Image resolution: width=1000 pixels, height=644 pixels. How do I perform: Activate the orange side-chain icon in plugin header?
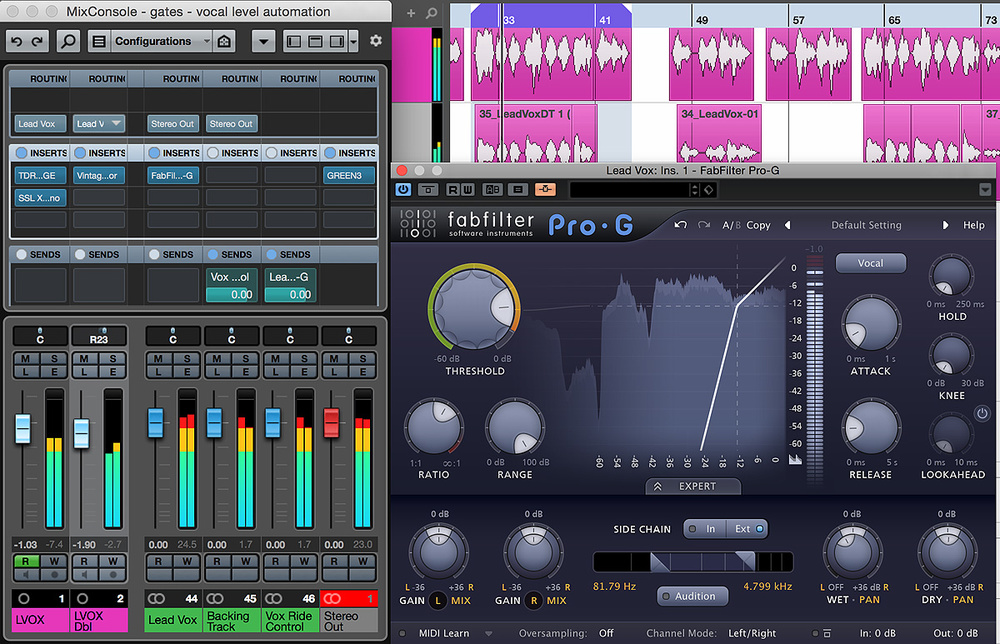[x=545, y=189]
